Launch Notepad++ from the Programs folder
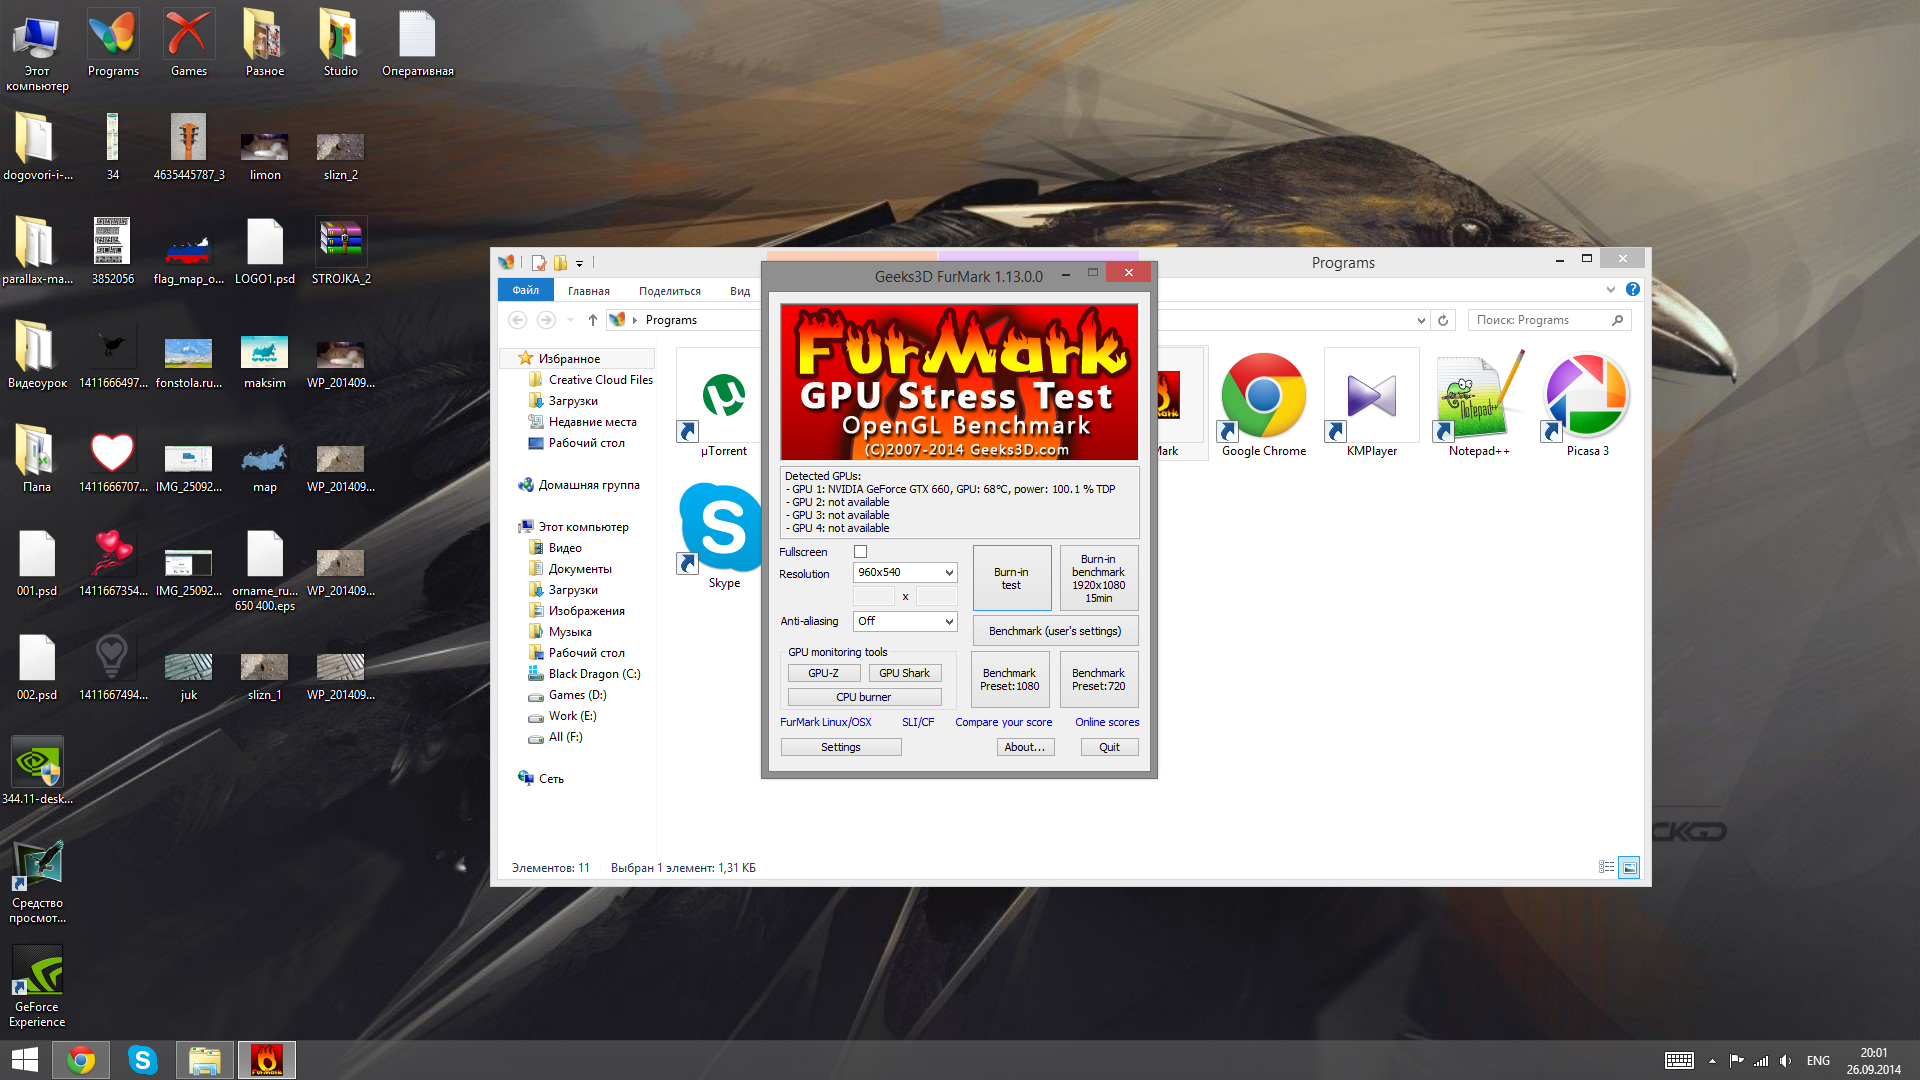Image resolution: width=1920 pixels, height=1080 pixels. 1479,397
